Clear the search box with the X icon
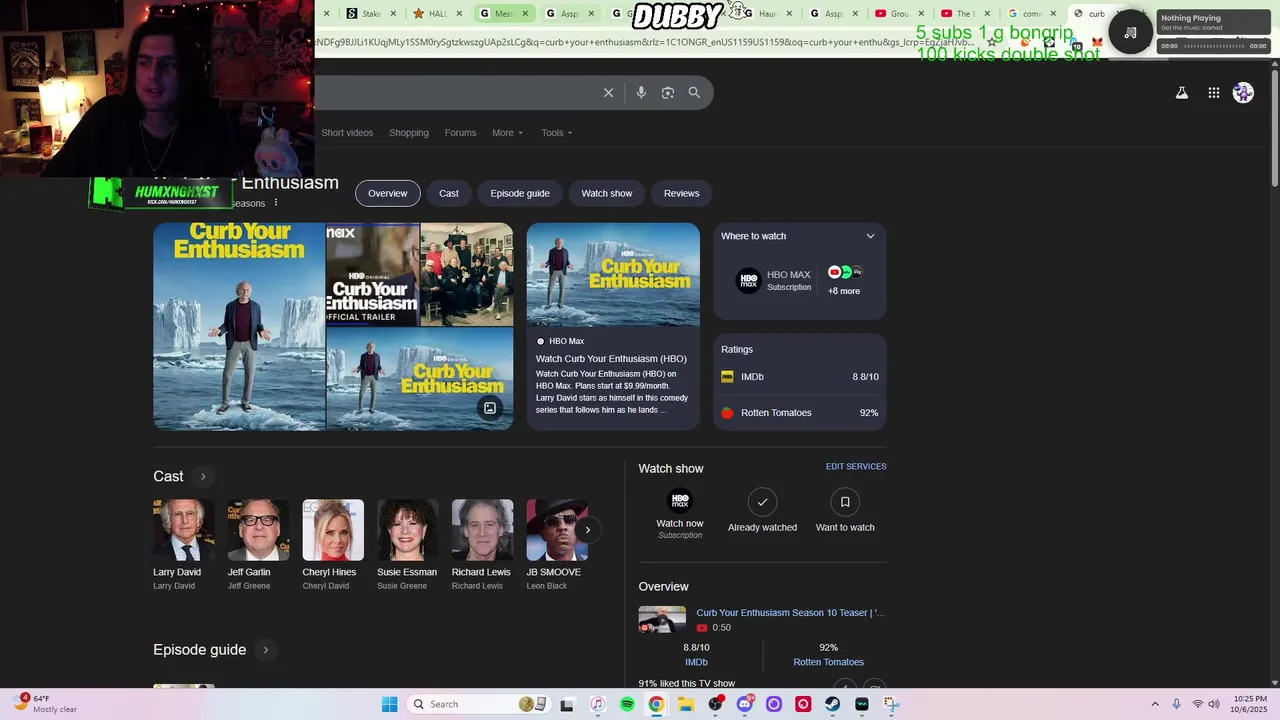 click(x=608, y=93)
